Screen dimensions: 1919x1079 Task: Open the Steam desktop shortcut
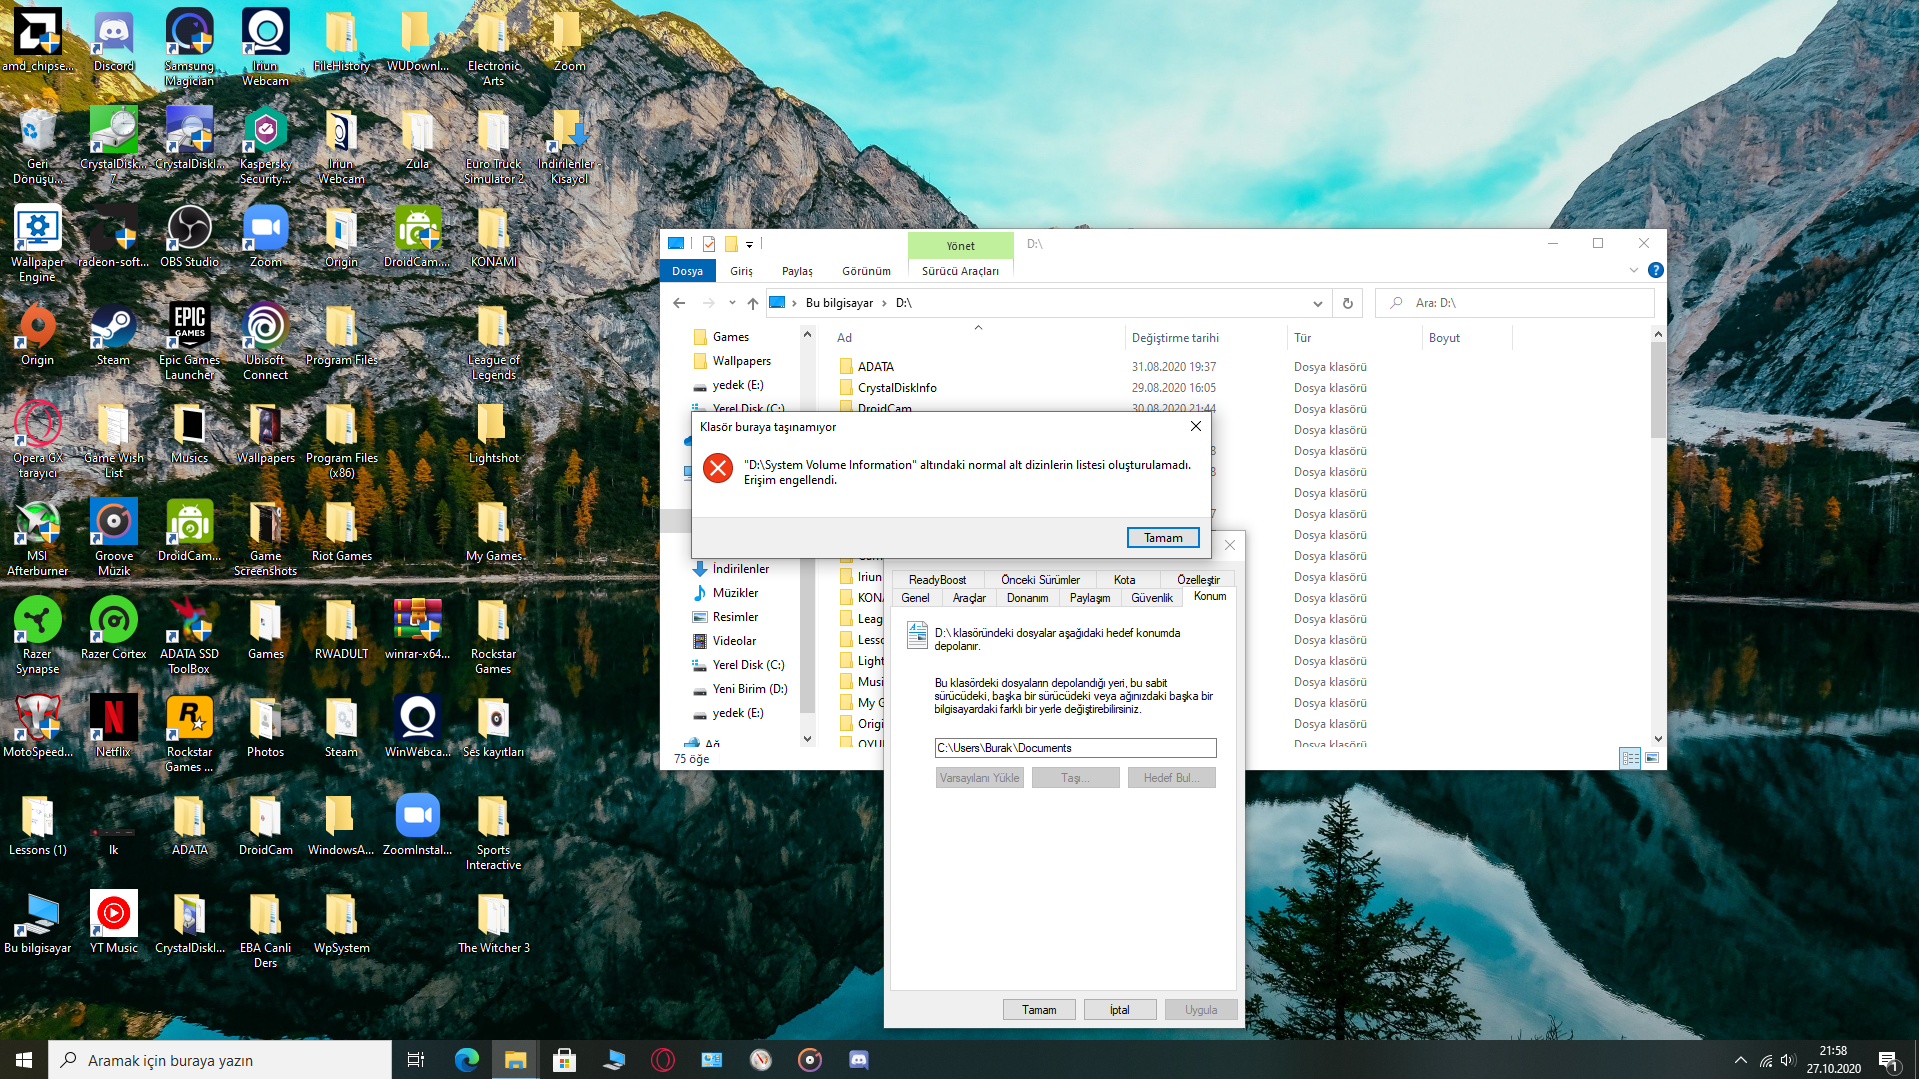click(113, 334)
